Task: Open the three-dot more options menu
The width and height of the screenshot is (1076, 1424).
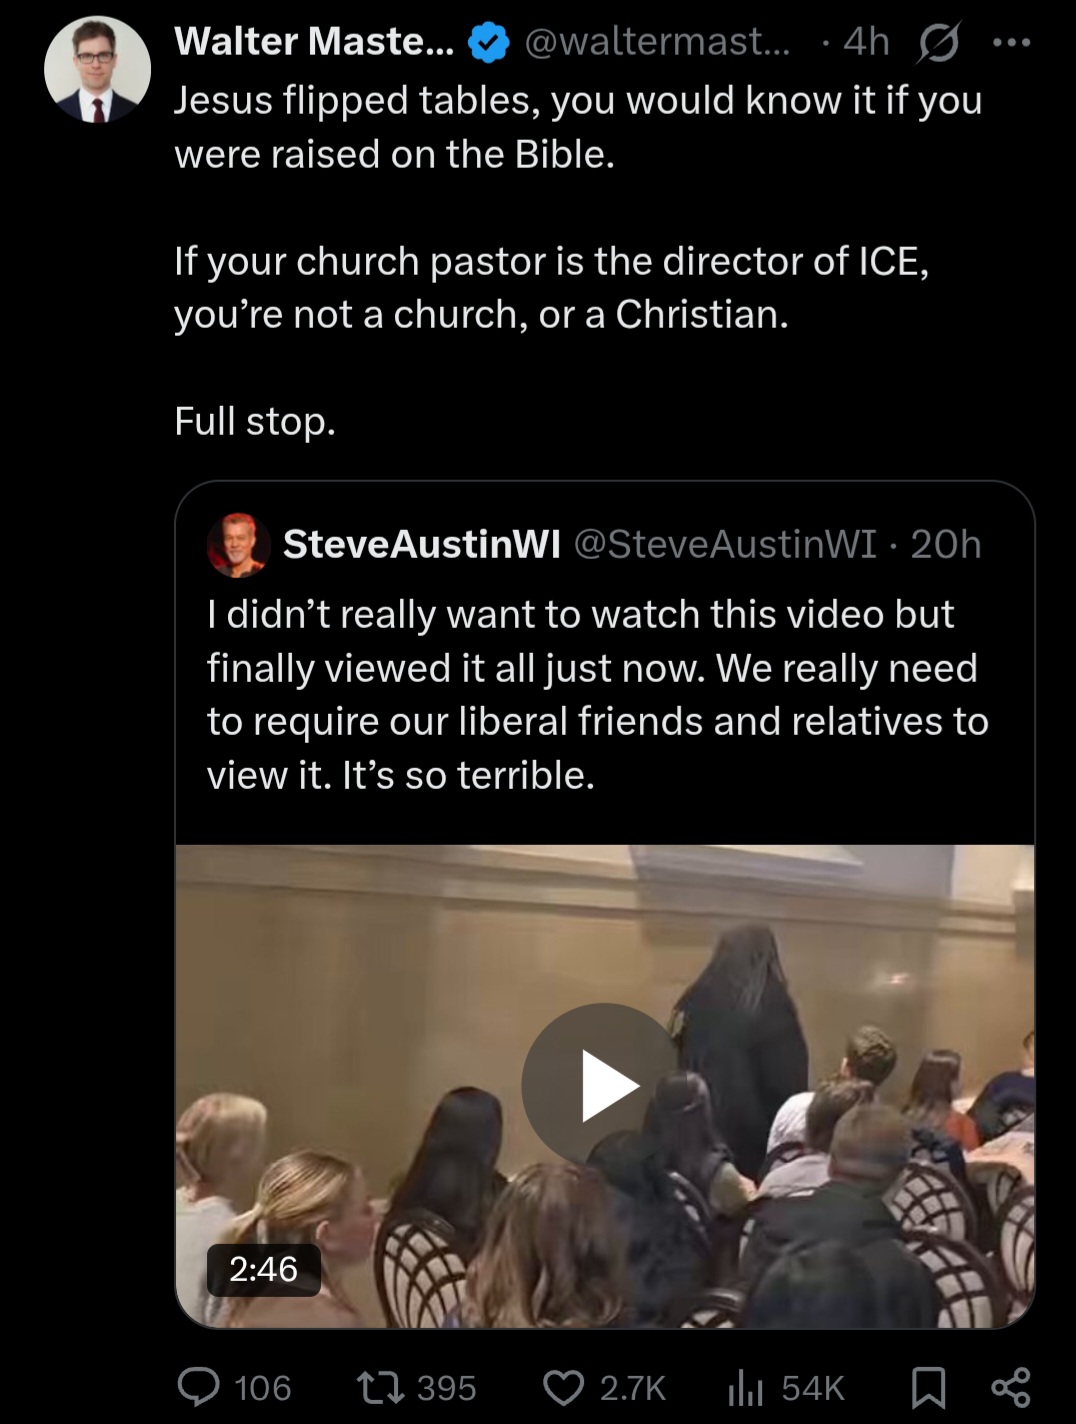Action: [1011, 42]
